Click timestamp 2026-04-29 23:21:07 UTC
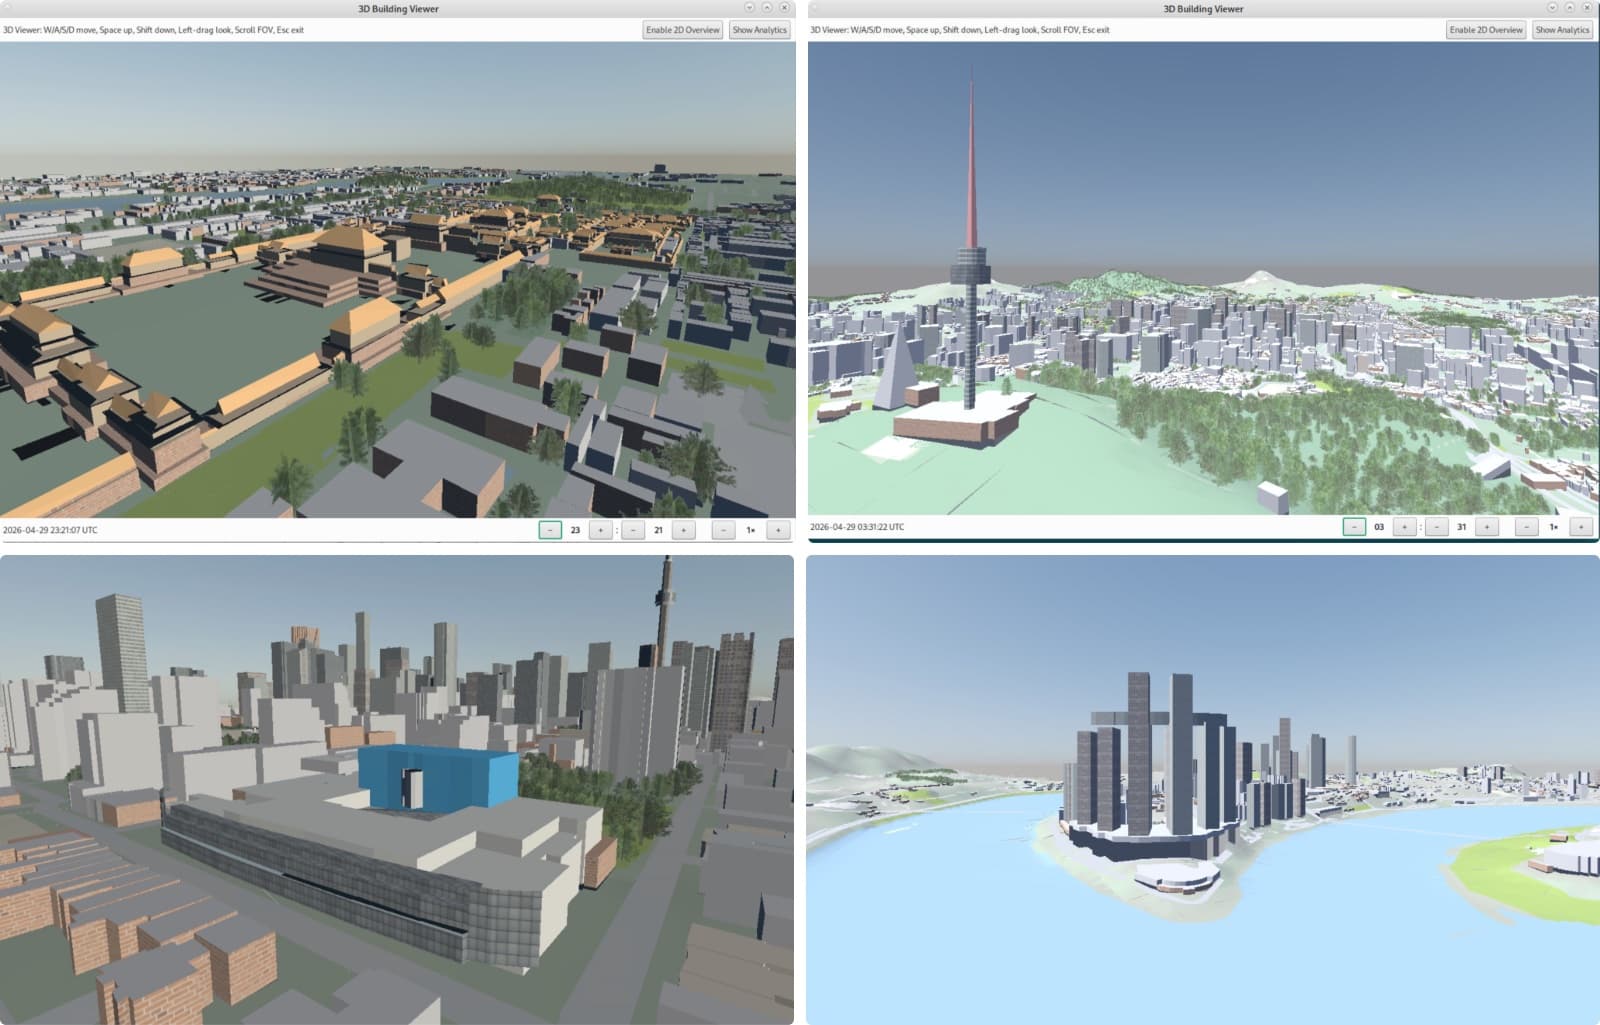This screenshot has width=1600, height=1025. pyautogui.click(x=50, y=530)
